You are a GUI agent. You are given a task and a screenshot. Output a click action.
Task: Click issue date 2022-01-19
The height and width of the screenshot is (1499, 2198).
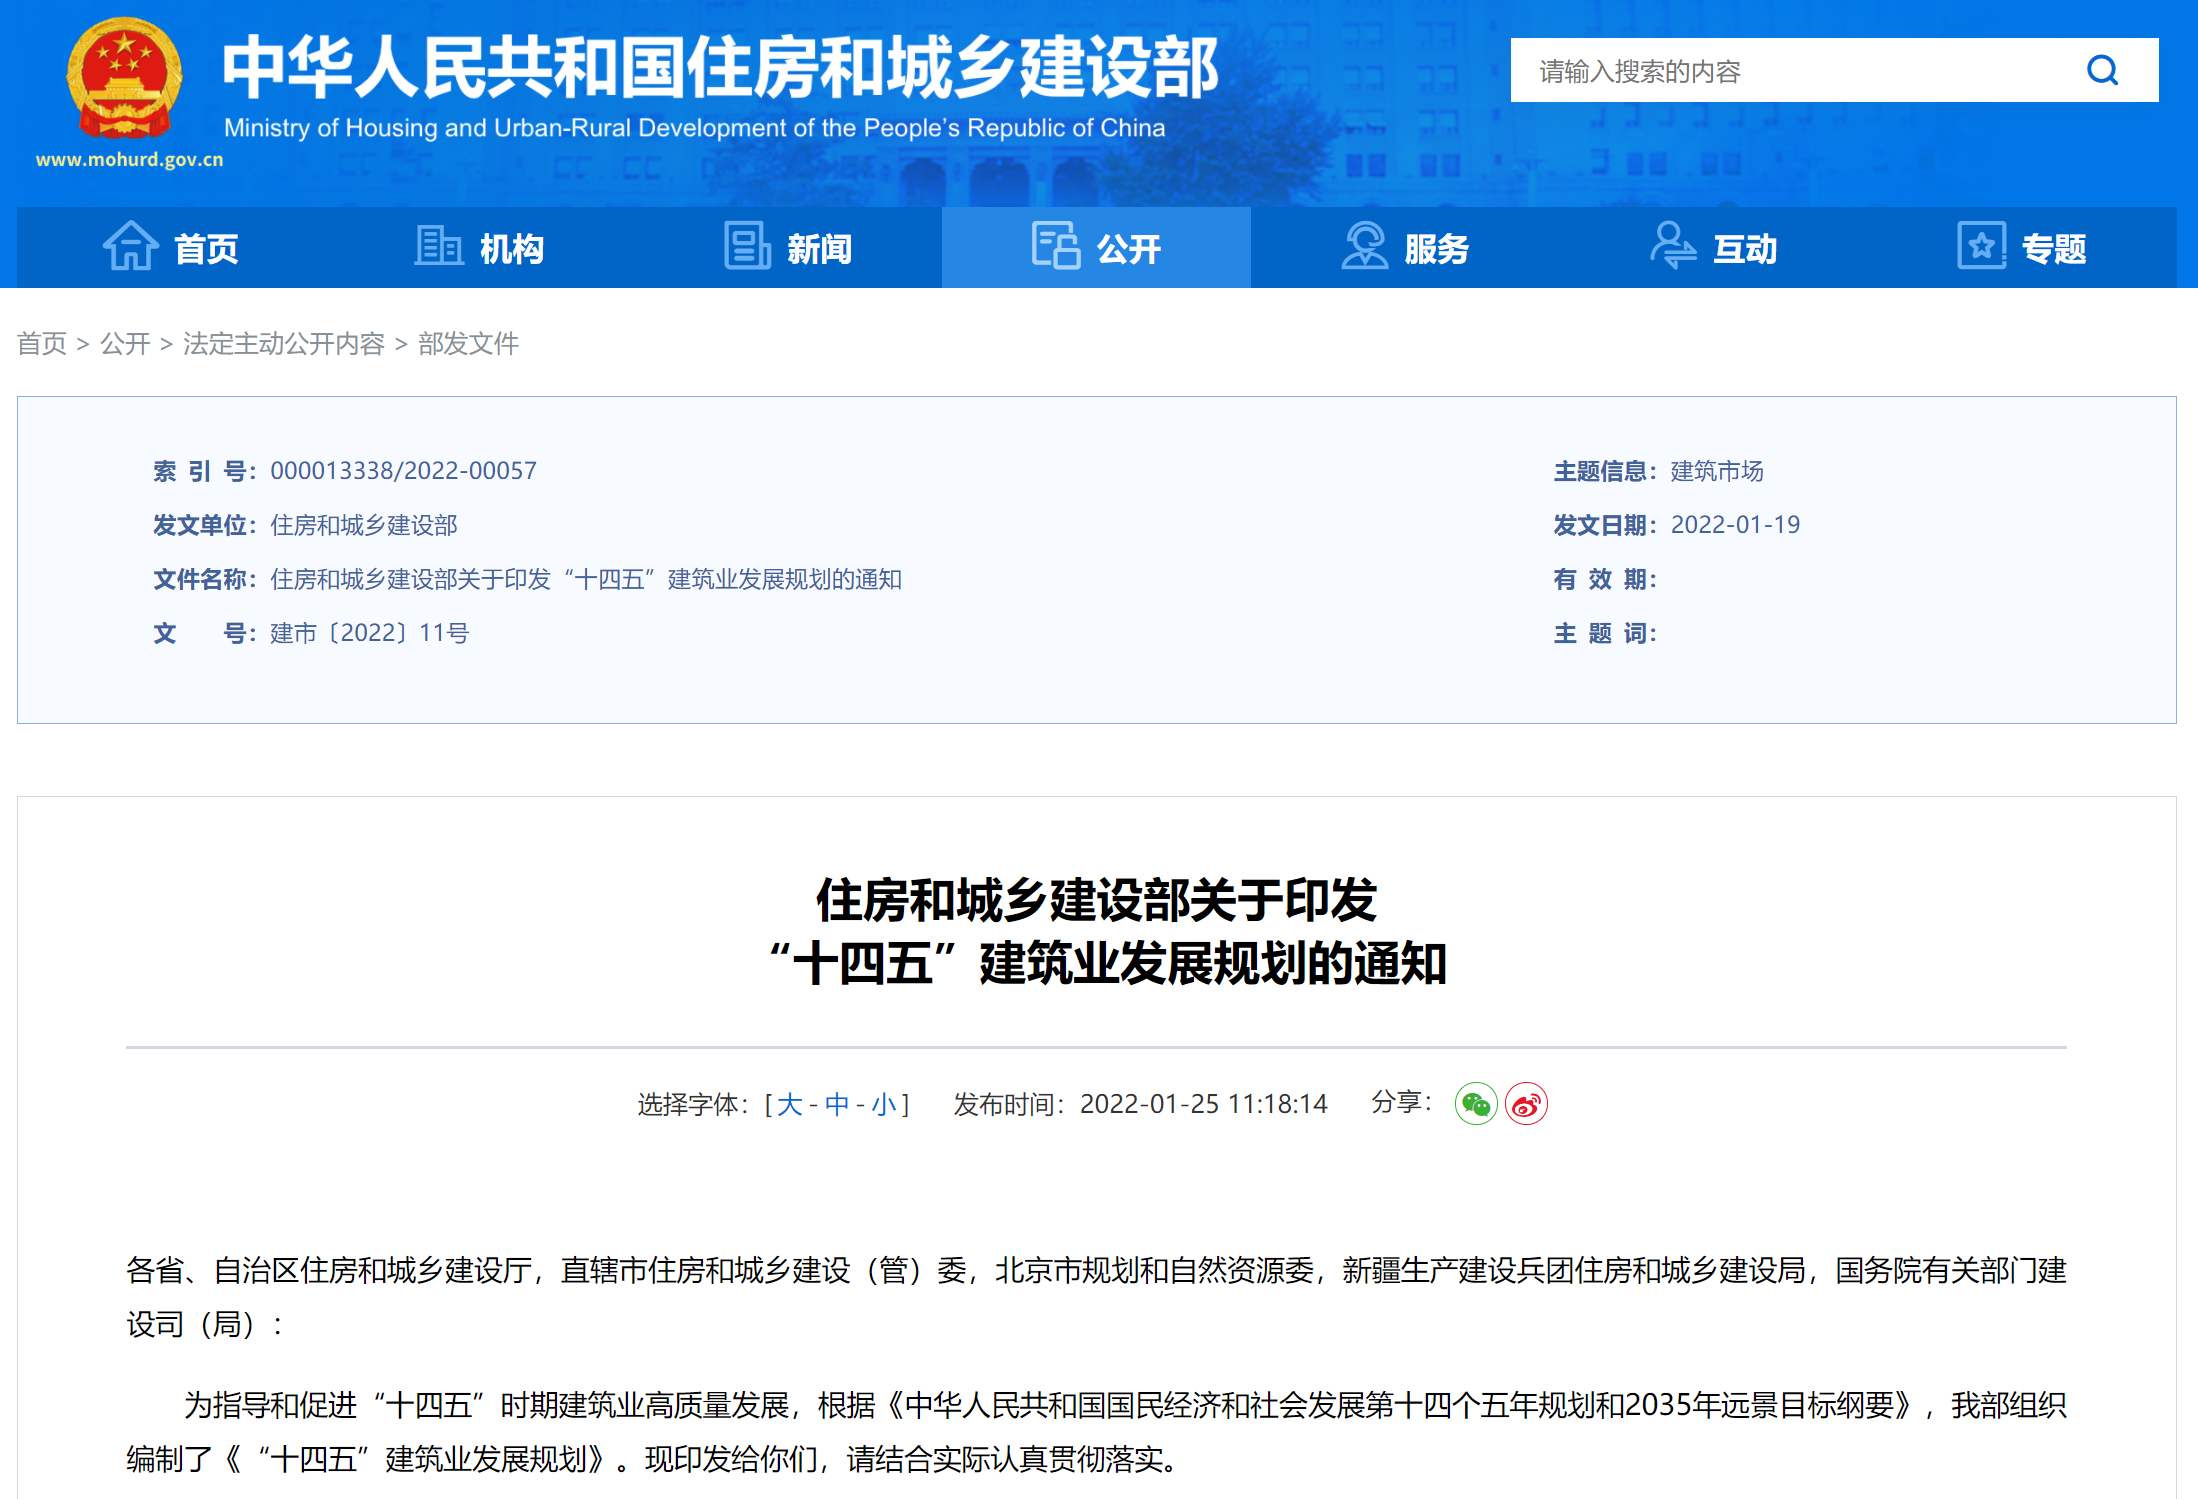tap(1735, 525)
